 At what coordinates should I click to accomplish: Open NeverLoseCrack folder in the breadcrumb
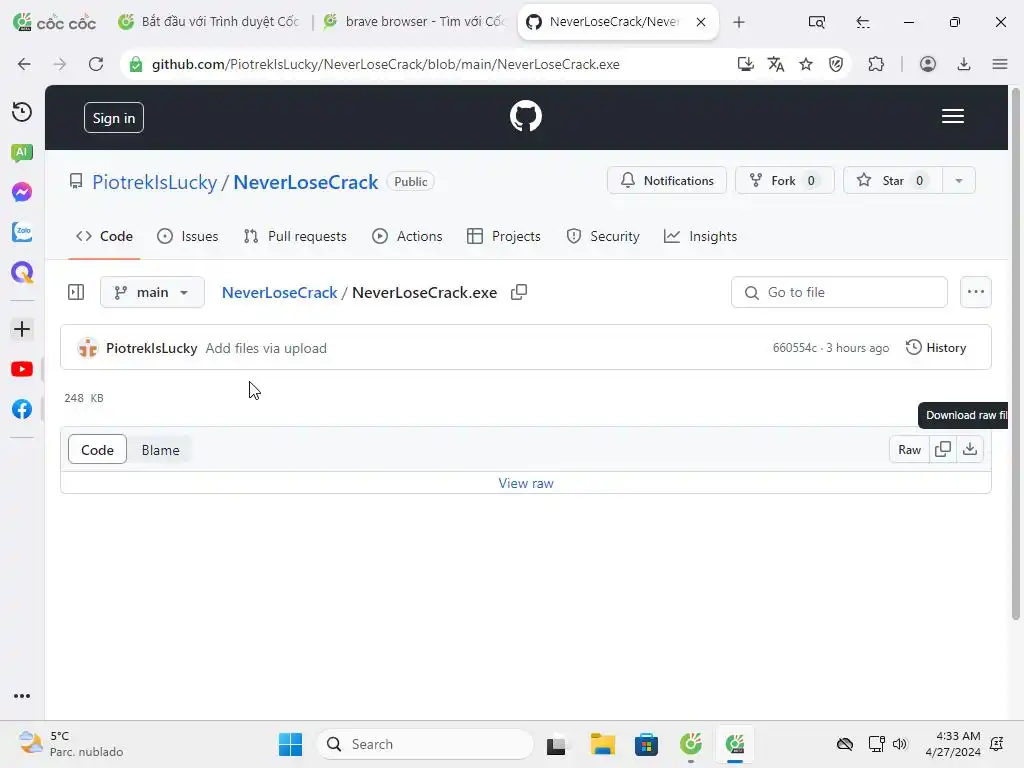click(x=280, y=293)
